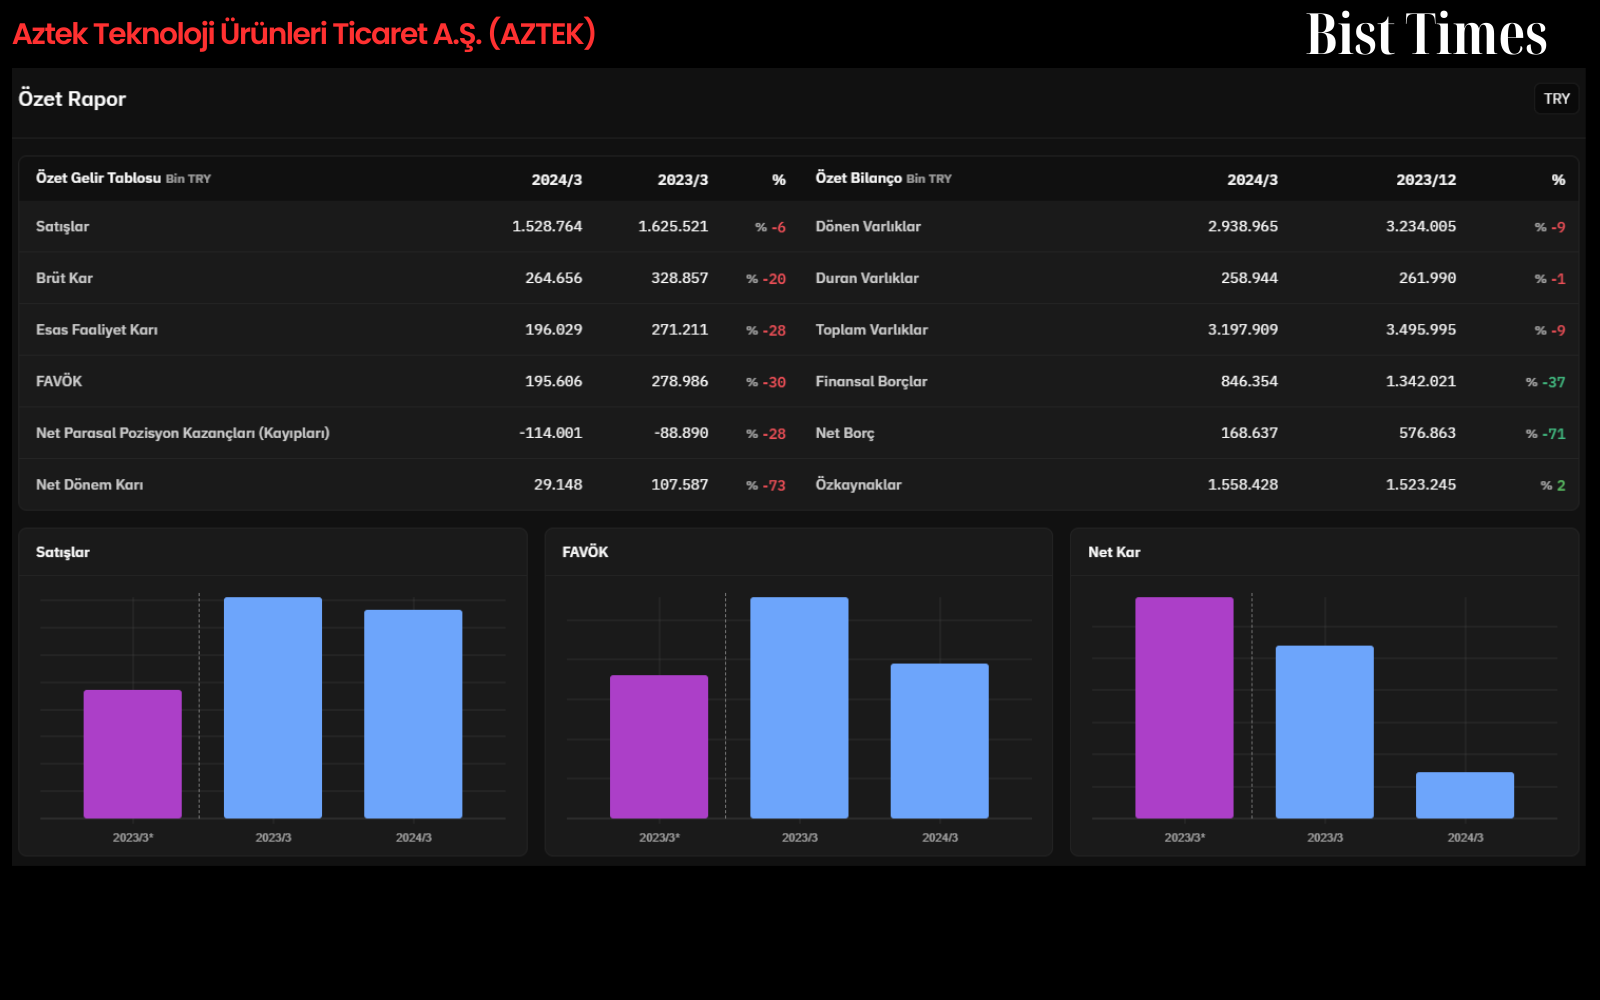Select the Satışlar row in income table
This screenshot has width=1600, height=1000.
click(x=410, y=227)
